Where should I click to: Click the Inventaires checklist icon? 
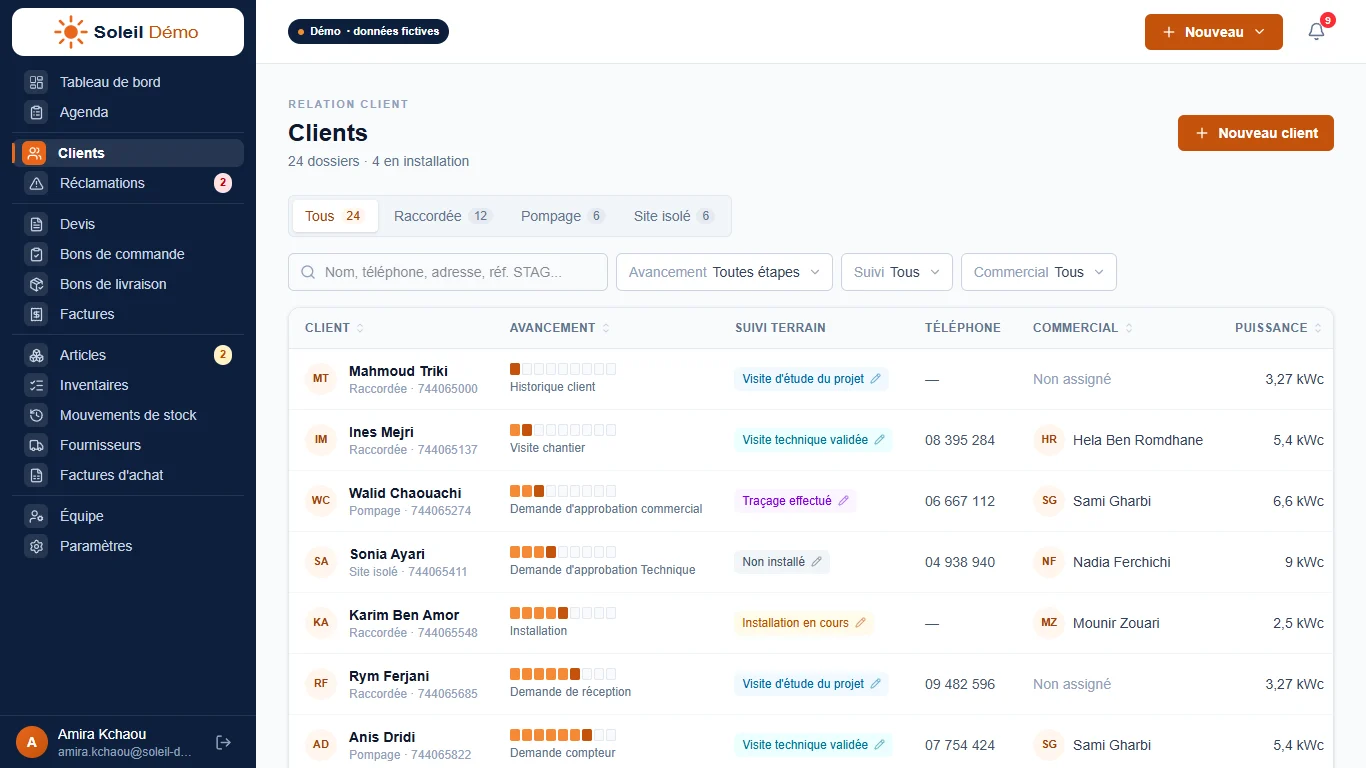[x=36, y=385]
